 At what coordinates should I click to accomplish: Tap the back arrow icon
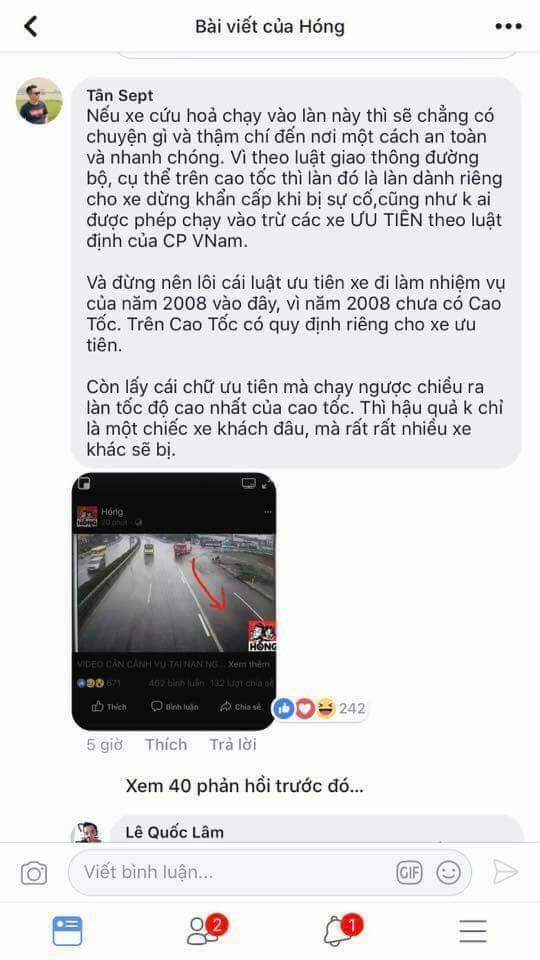[x=31, y=26]
